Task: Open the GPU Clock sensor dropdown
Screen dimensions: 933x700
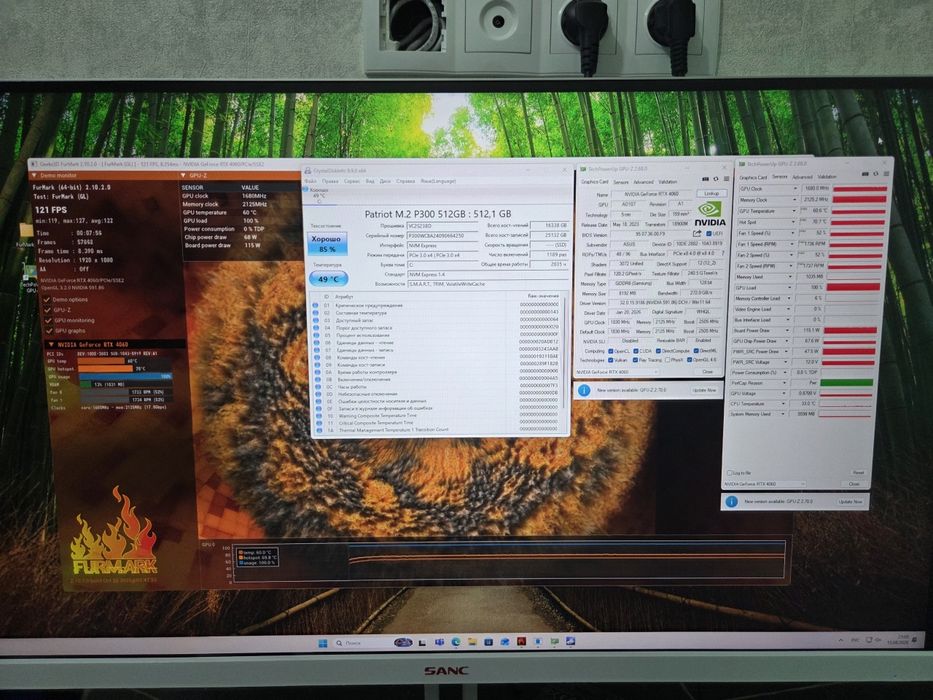Action: (x=795, y=189)
